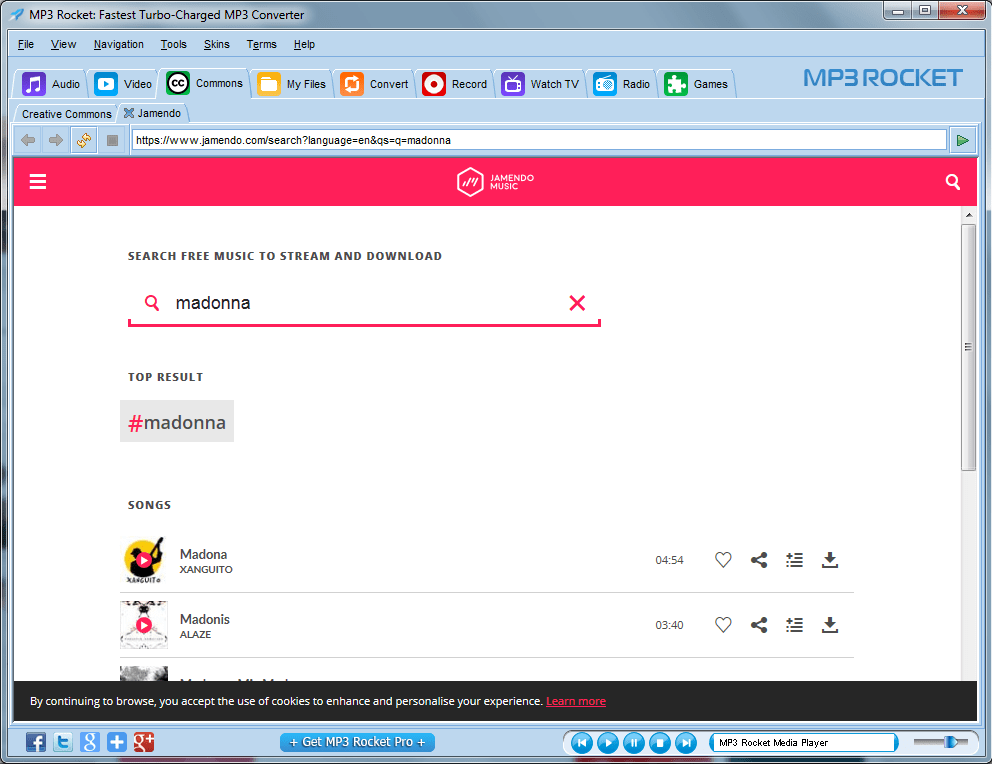Add Madonis to playlist

click(795, 625)
